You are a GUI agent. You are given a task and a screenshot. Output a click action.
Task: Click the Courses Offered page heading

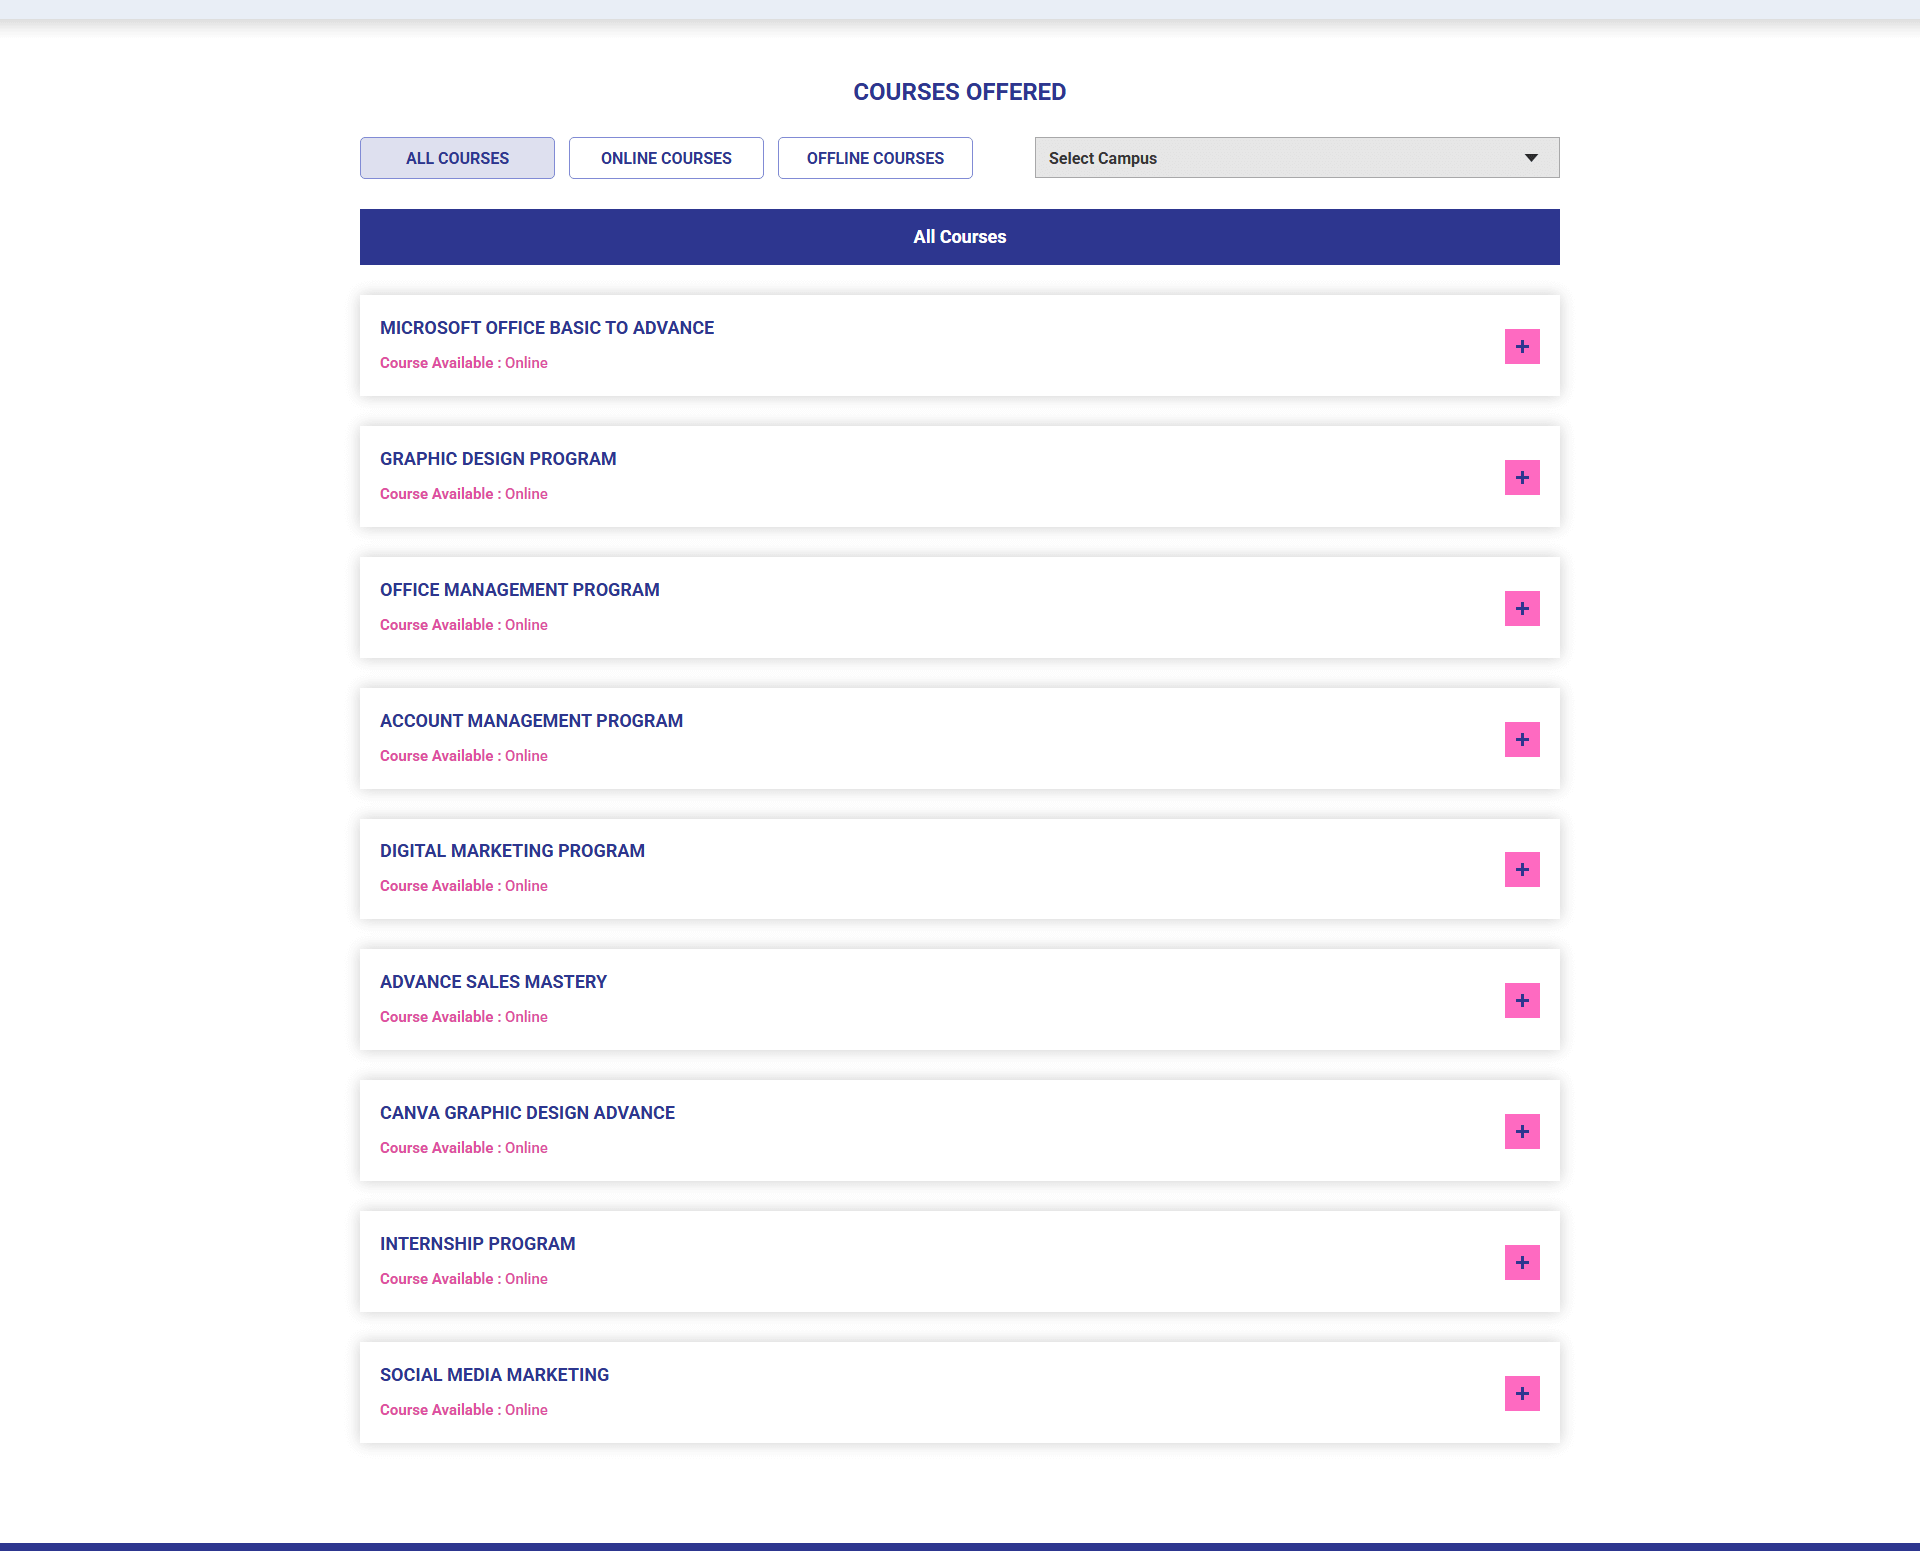(x=958, y=91)
